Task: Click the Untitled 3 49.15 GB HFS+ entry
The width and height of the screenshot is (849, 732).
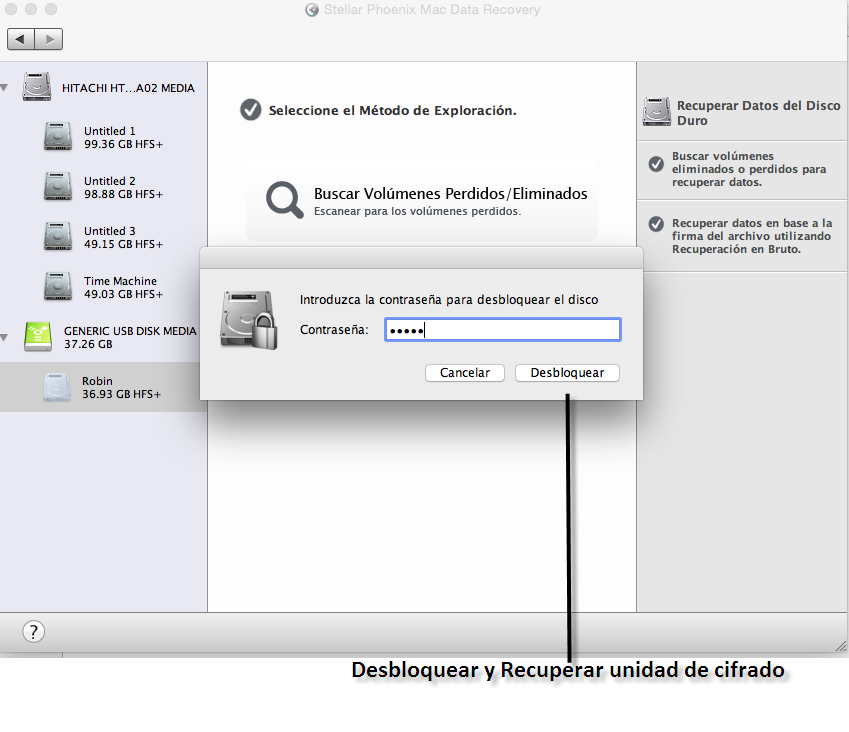Action: coord(103,237)
